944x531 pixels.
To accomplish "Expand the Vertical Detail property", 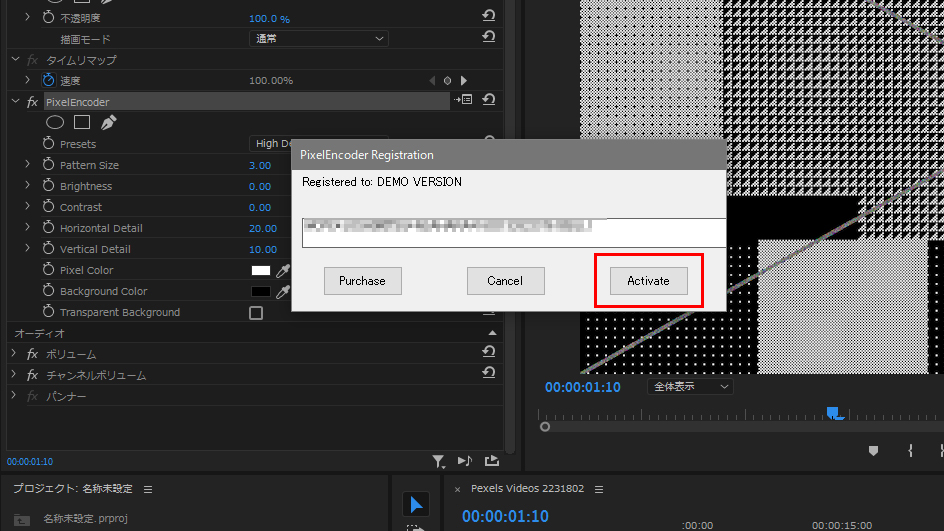I will [x=27, y=248].
